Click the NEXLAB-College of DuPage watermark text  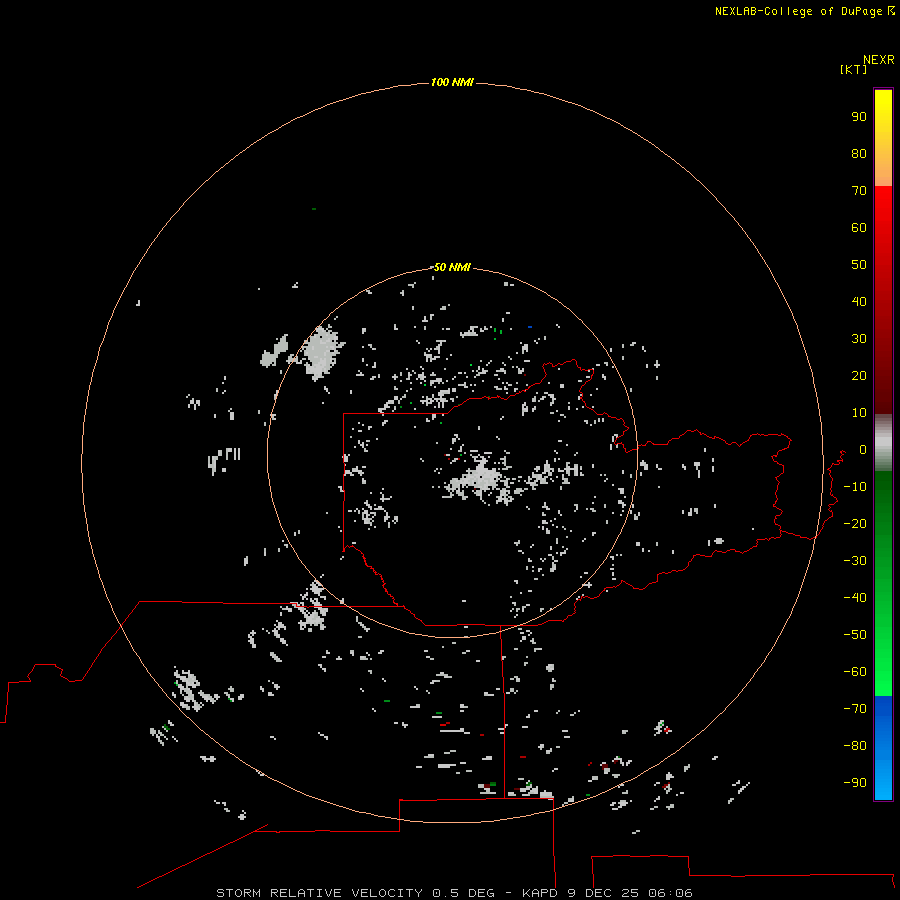[804, 11]
